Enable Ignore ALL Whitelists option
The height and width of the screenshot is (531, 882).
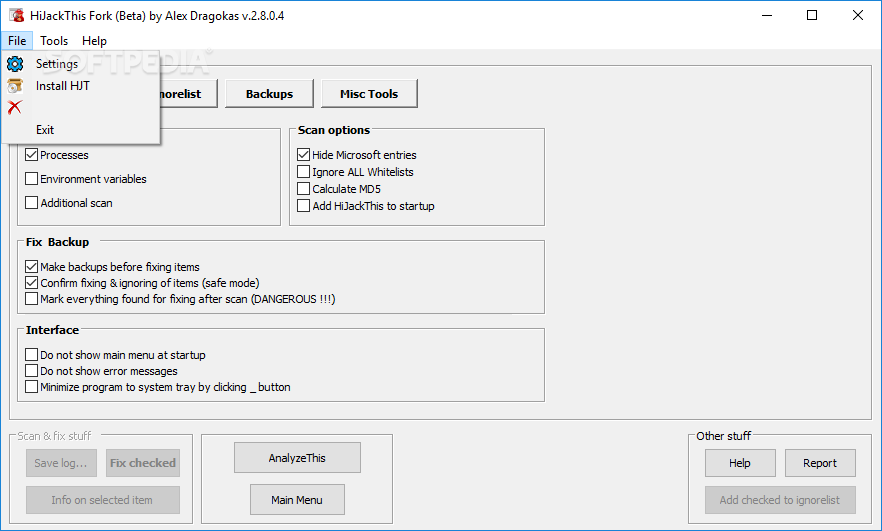point(303,172)
